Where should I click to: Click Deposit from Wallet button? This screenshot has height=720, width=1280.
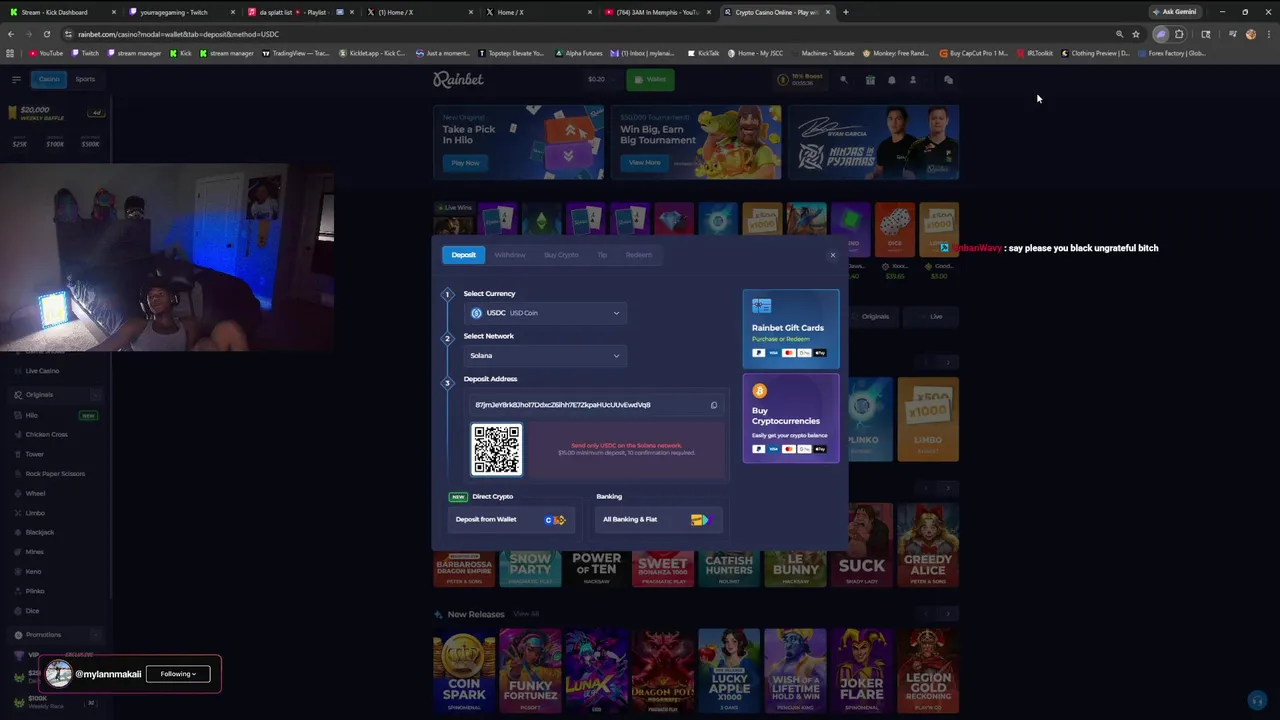coord(511,520)
